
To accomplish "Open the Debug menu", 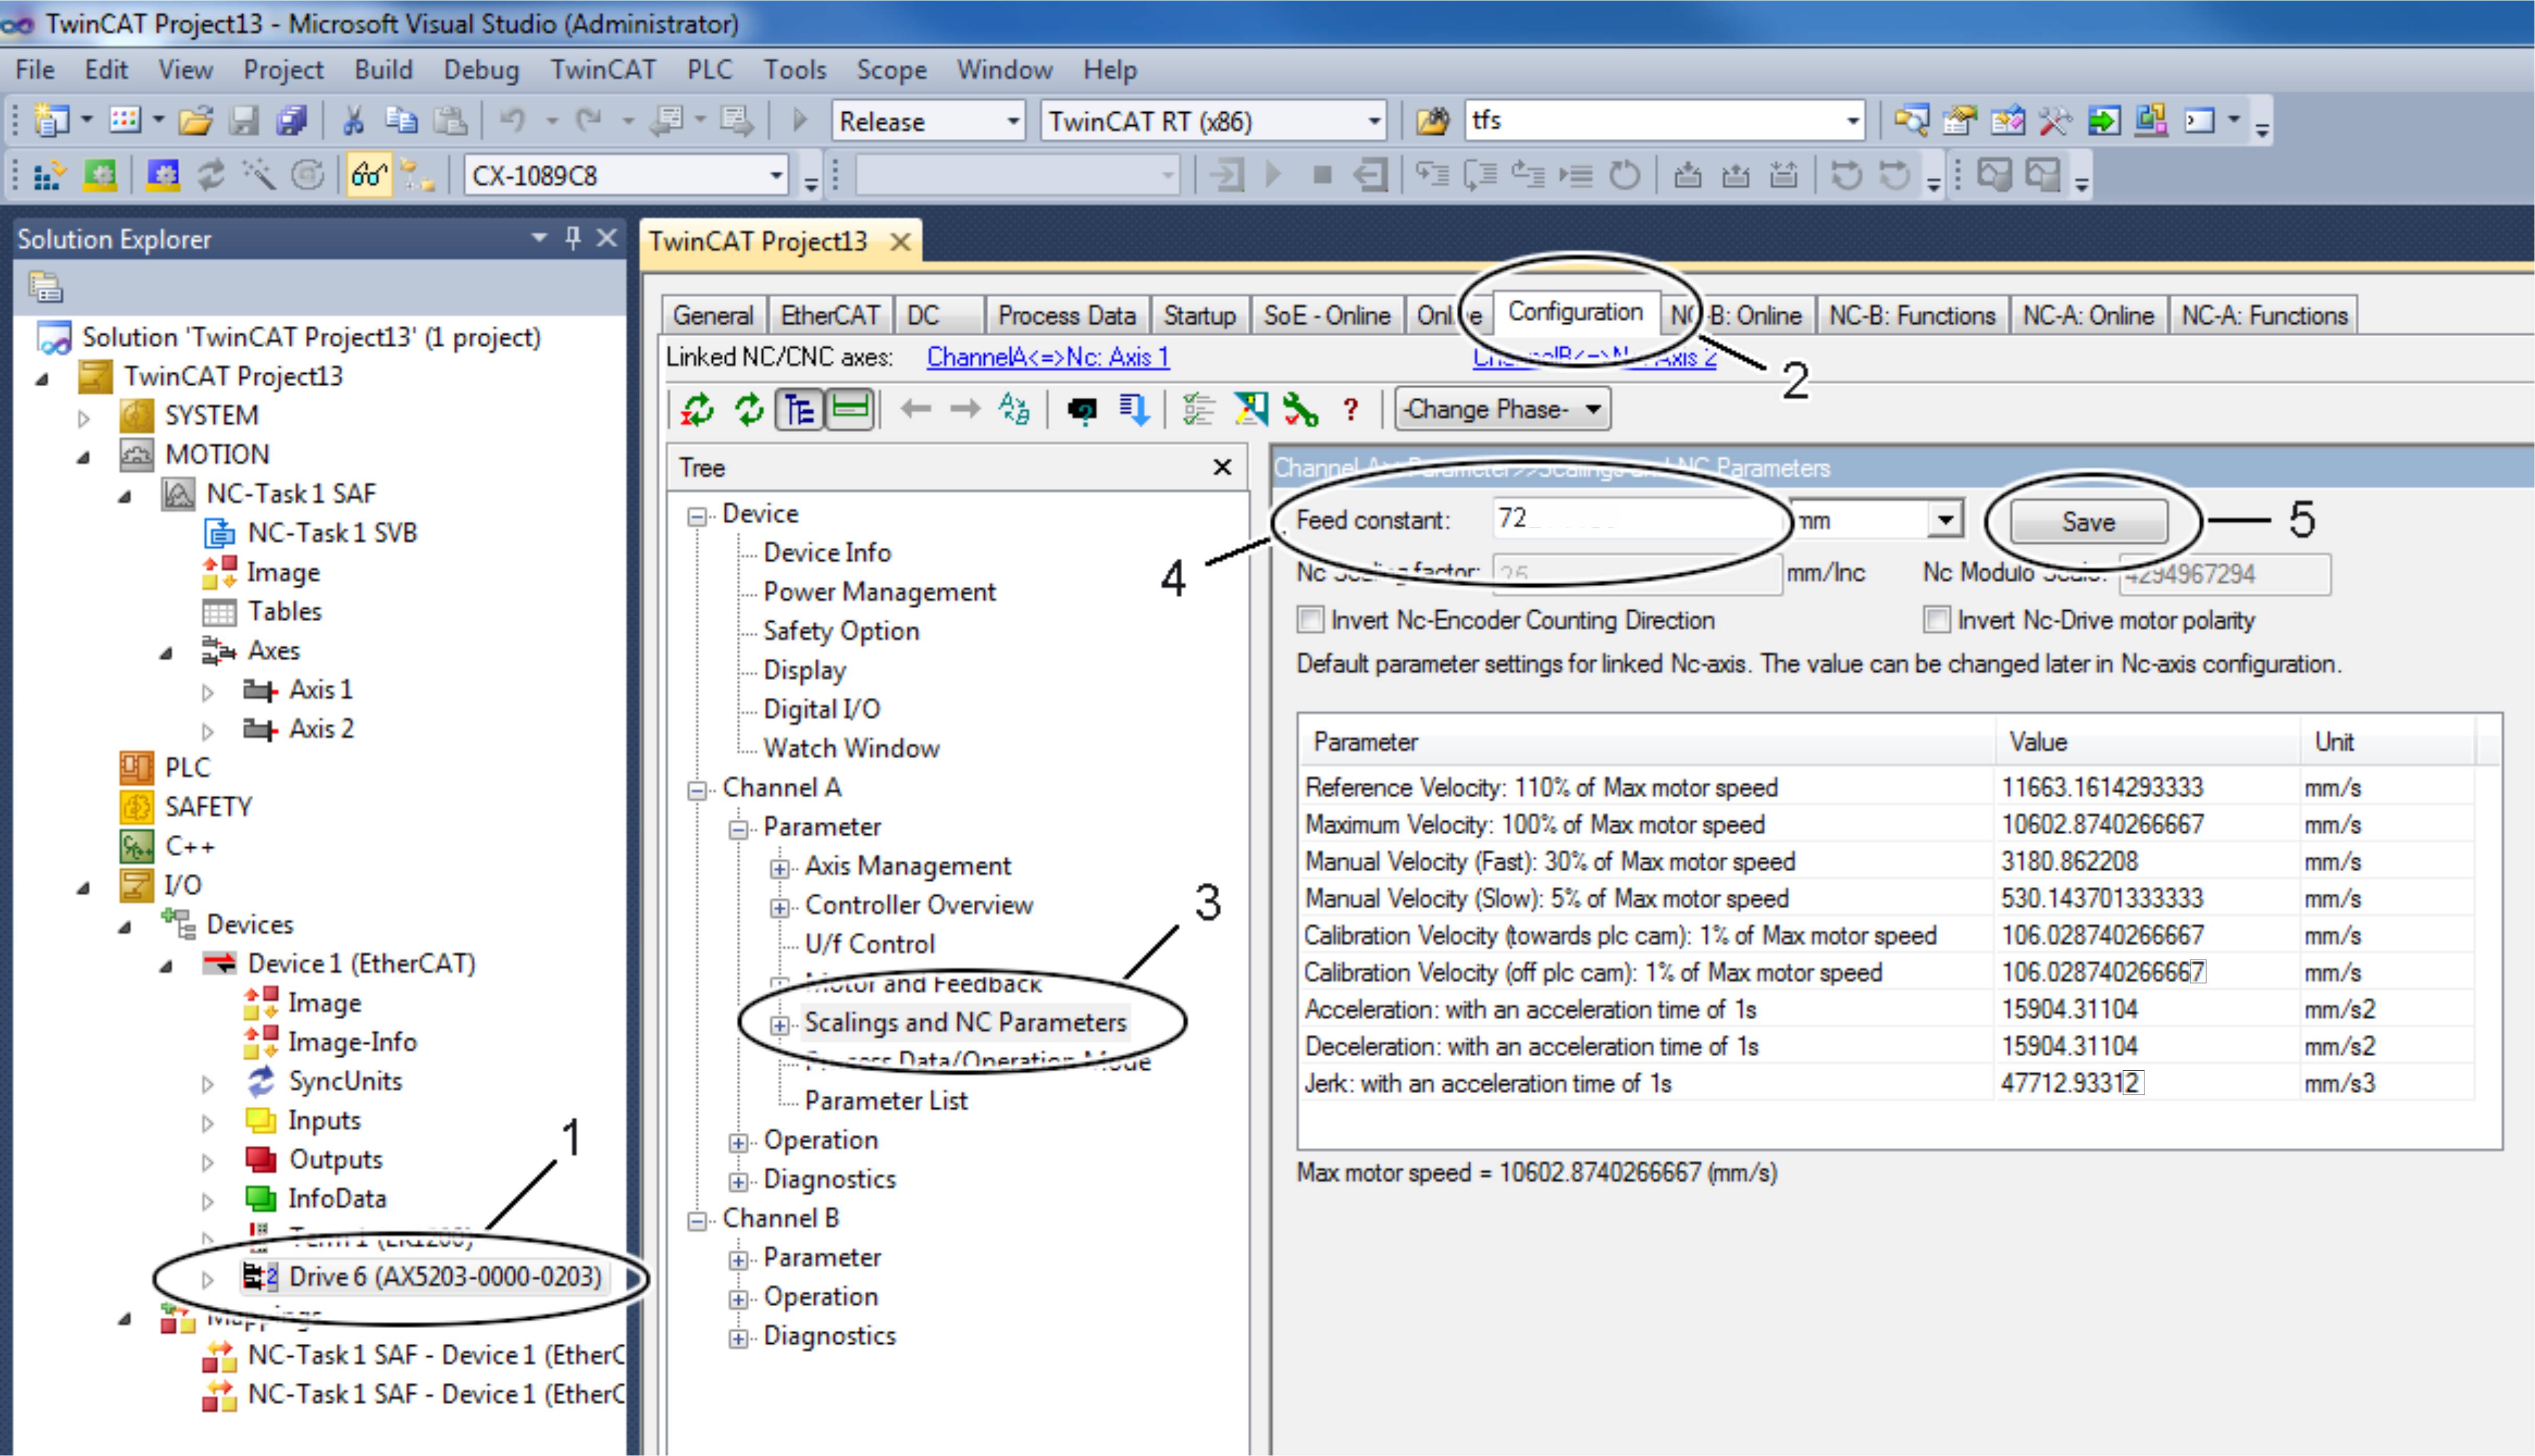I will pyautogui.click(x=481, y=70).
